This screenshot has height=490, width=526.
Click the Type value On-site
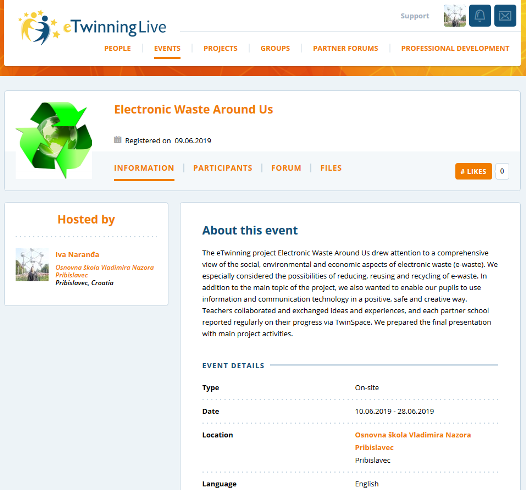click(x=367, y=388)
